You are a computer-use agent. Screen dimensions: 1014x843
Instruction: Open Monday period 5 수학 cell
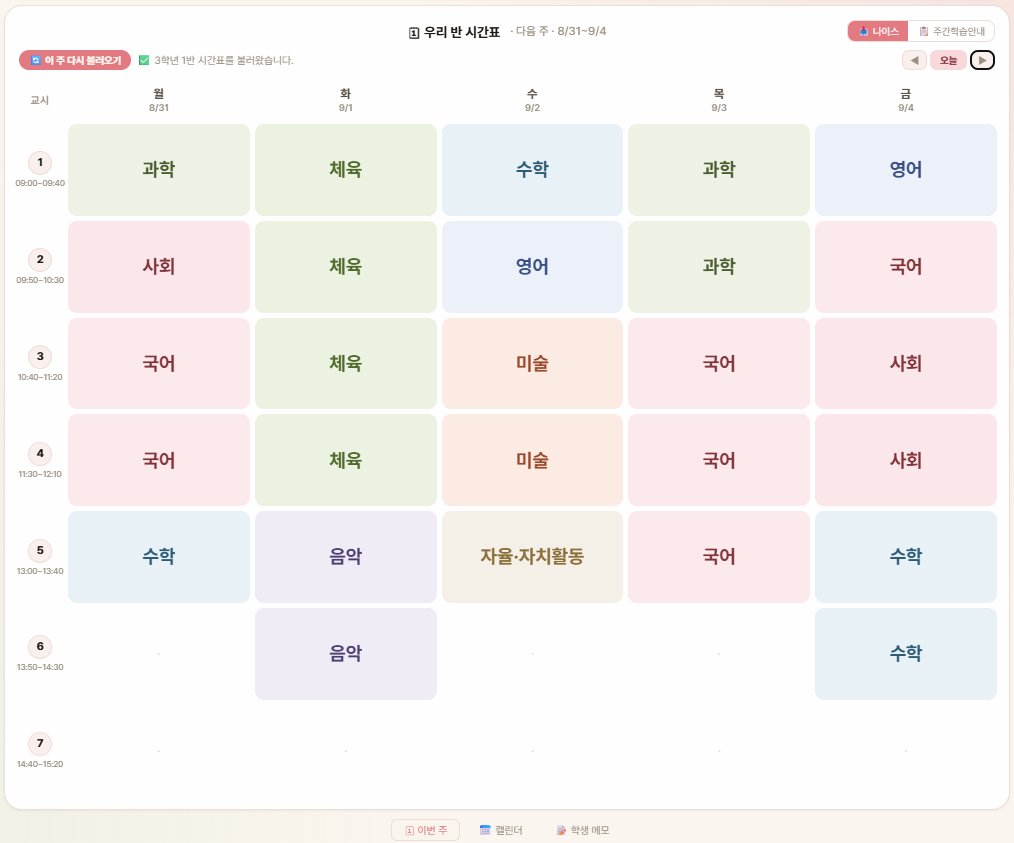(158, 557)
